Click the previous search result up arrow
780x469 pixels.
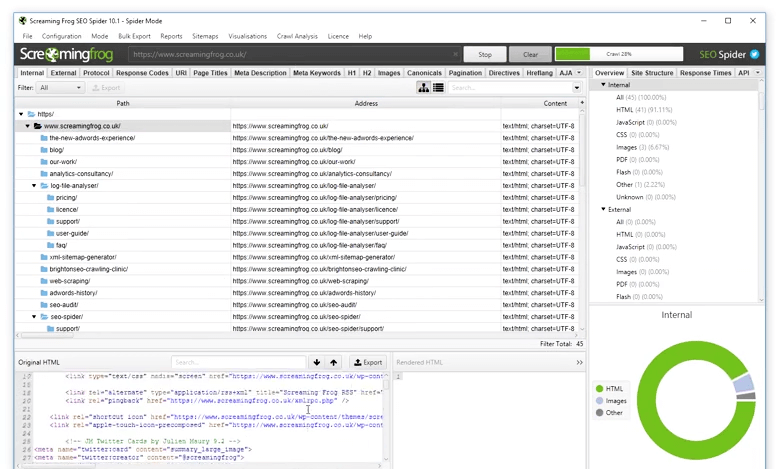coord(333,362)
